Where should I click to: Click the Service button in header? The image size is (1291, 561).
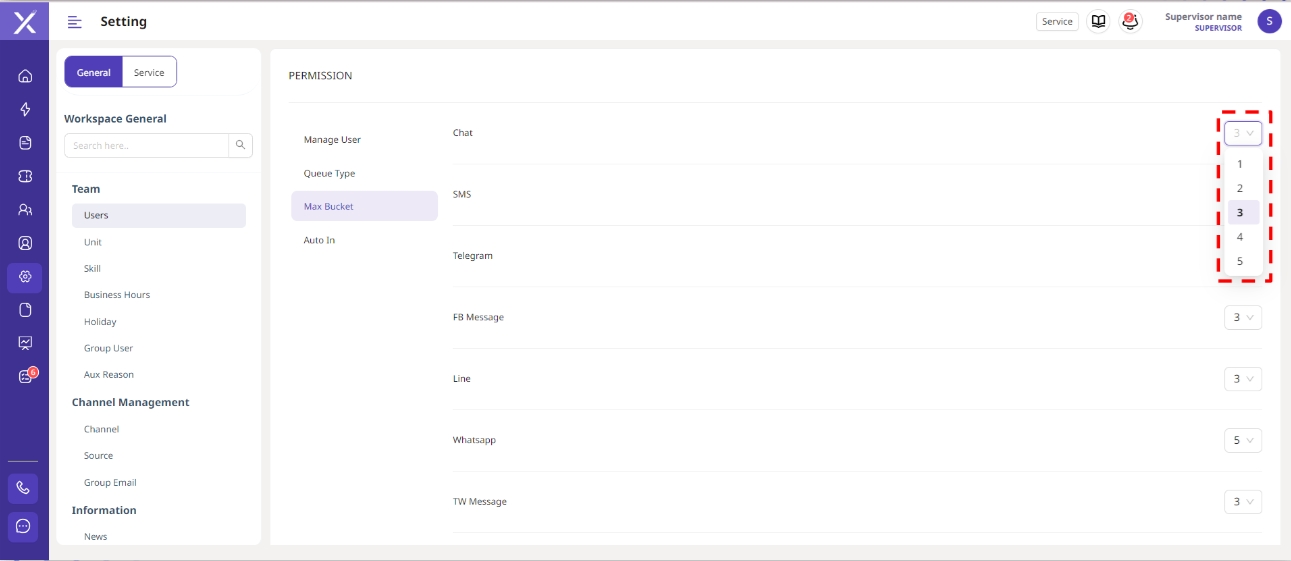point(1057,22)
